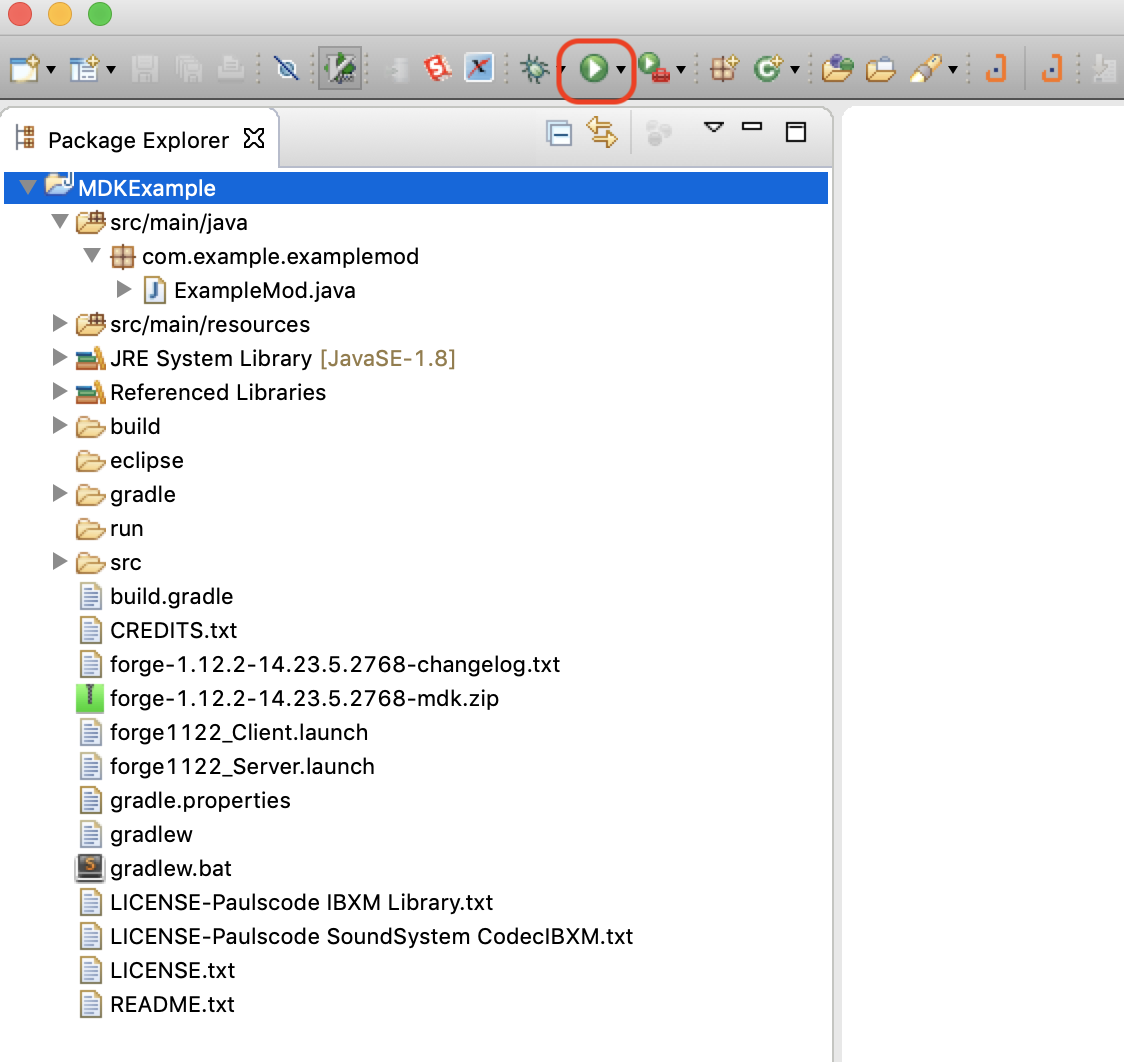1124x1062 pixels.
Task: Select the MDKExample project row
Action: (416, 188)
